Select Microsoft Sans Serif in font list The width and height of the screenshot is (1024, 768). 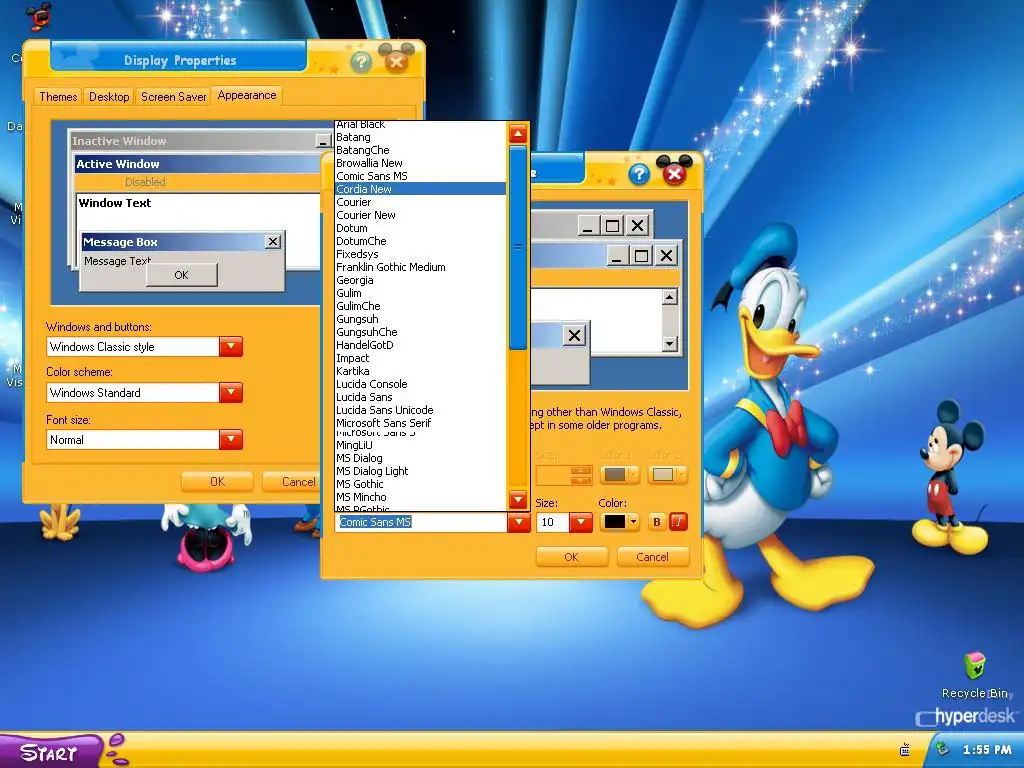pyautogui.click(x=421, y=423)
